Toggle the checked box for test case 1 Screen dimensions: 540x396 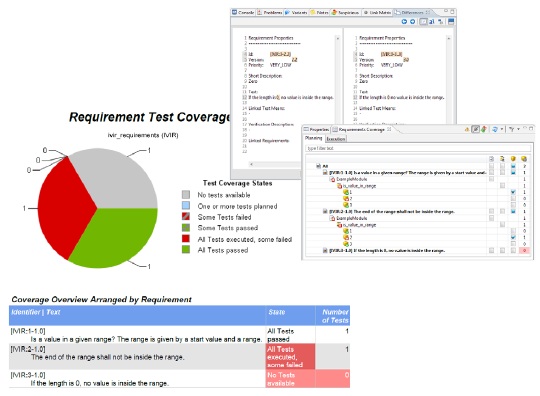coord(513,192)
